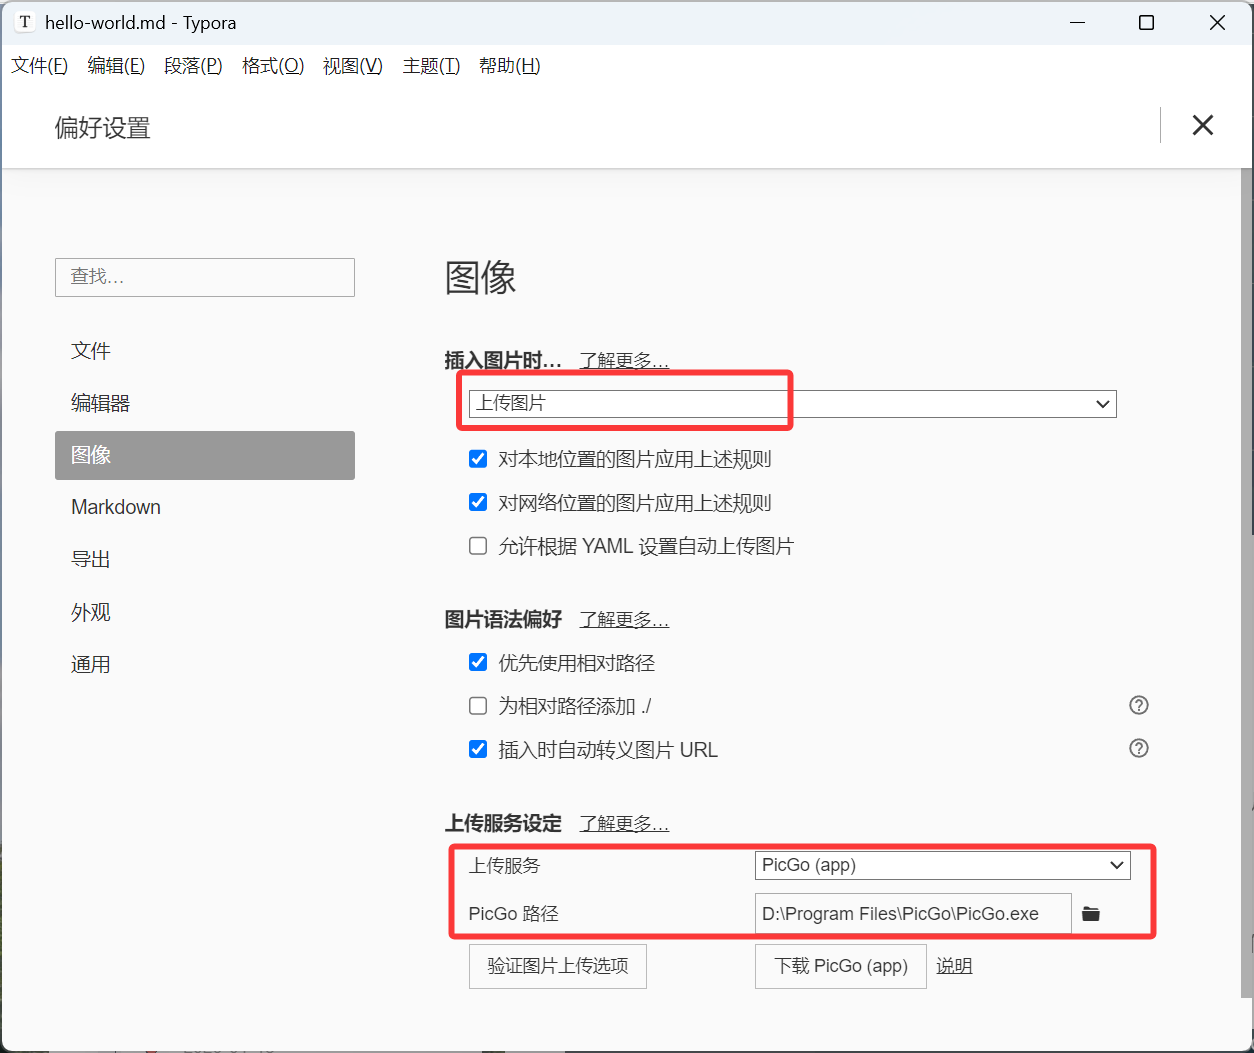The image size is (1254, 1053).
Task: Click the 查找 search field
Action: [205, 277]
